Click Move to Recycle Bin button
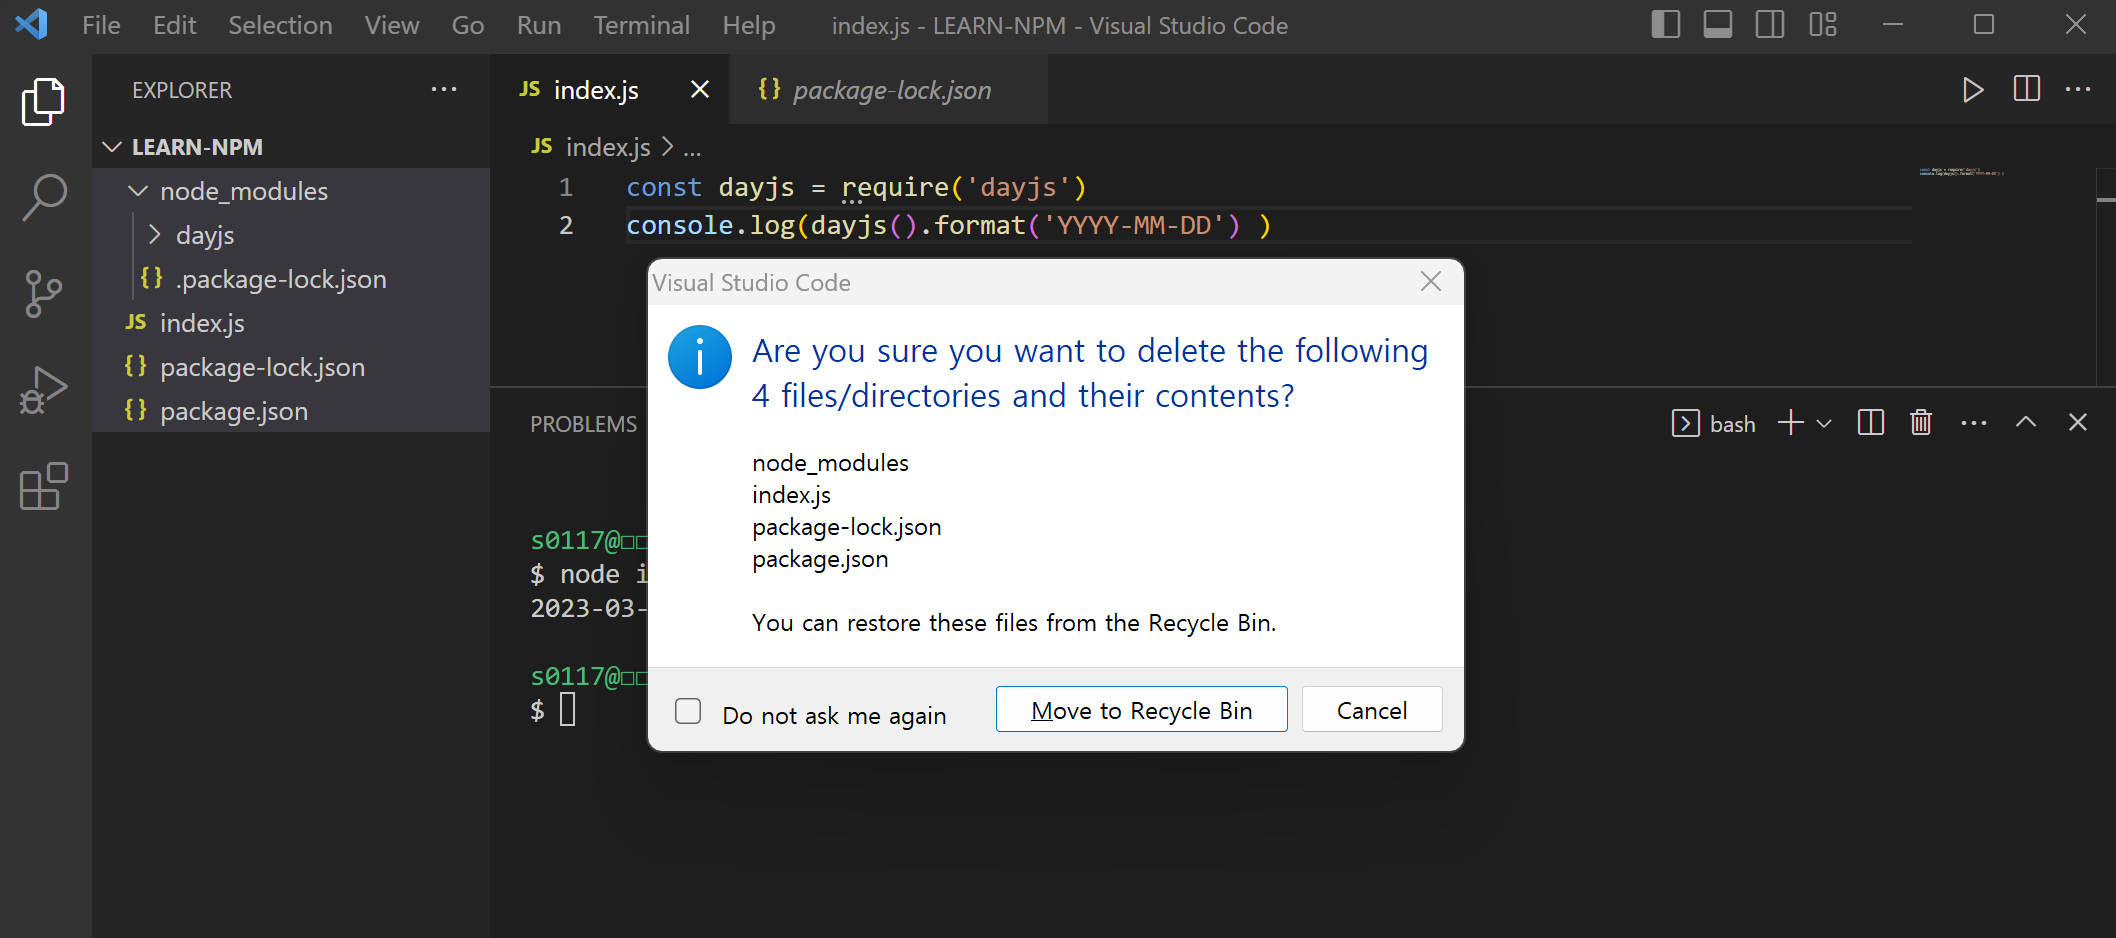The height and width of the screenshot is (938, 2116). coord(1141,710)
